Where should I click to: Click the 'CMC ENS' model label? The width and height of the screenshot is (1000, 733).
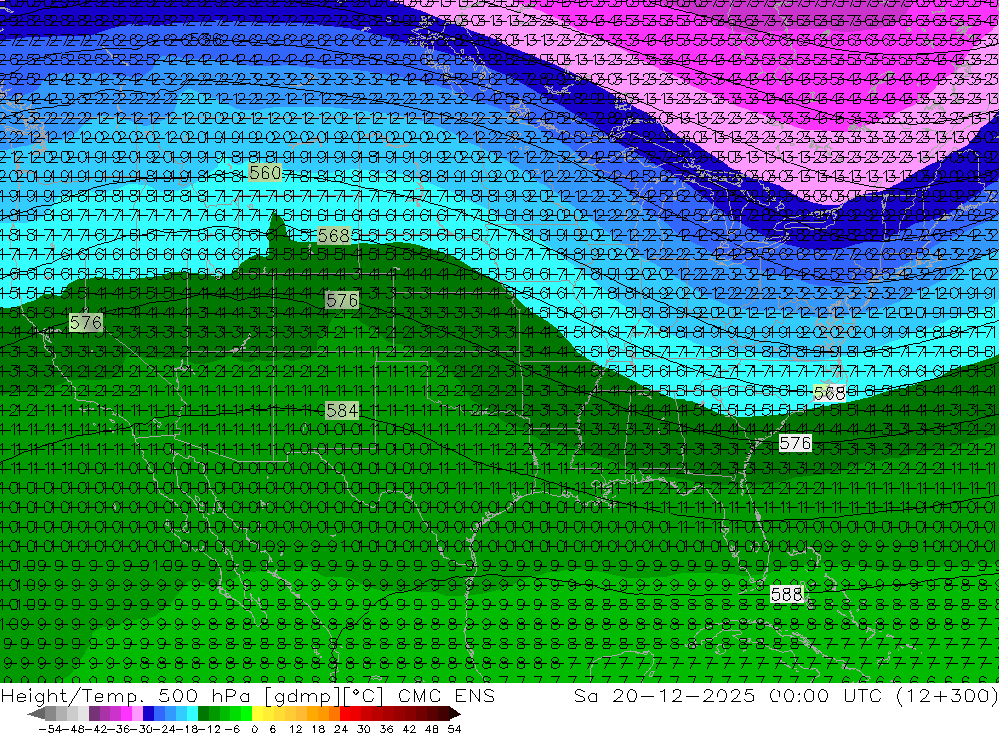[x=446, y=695]
